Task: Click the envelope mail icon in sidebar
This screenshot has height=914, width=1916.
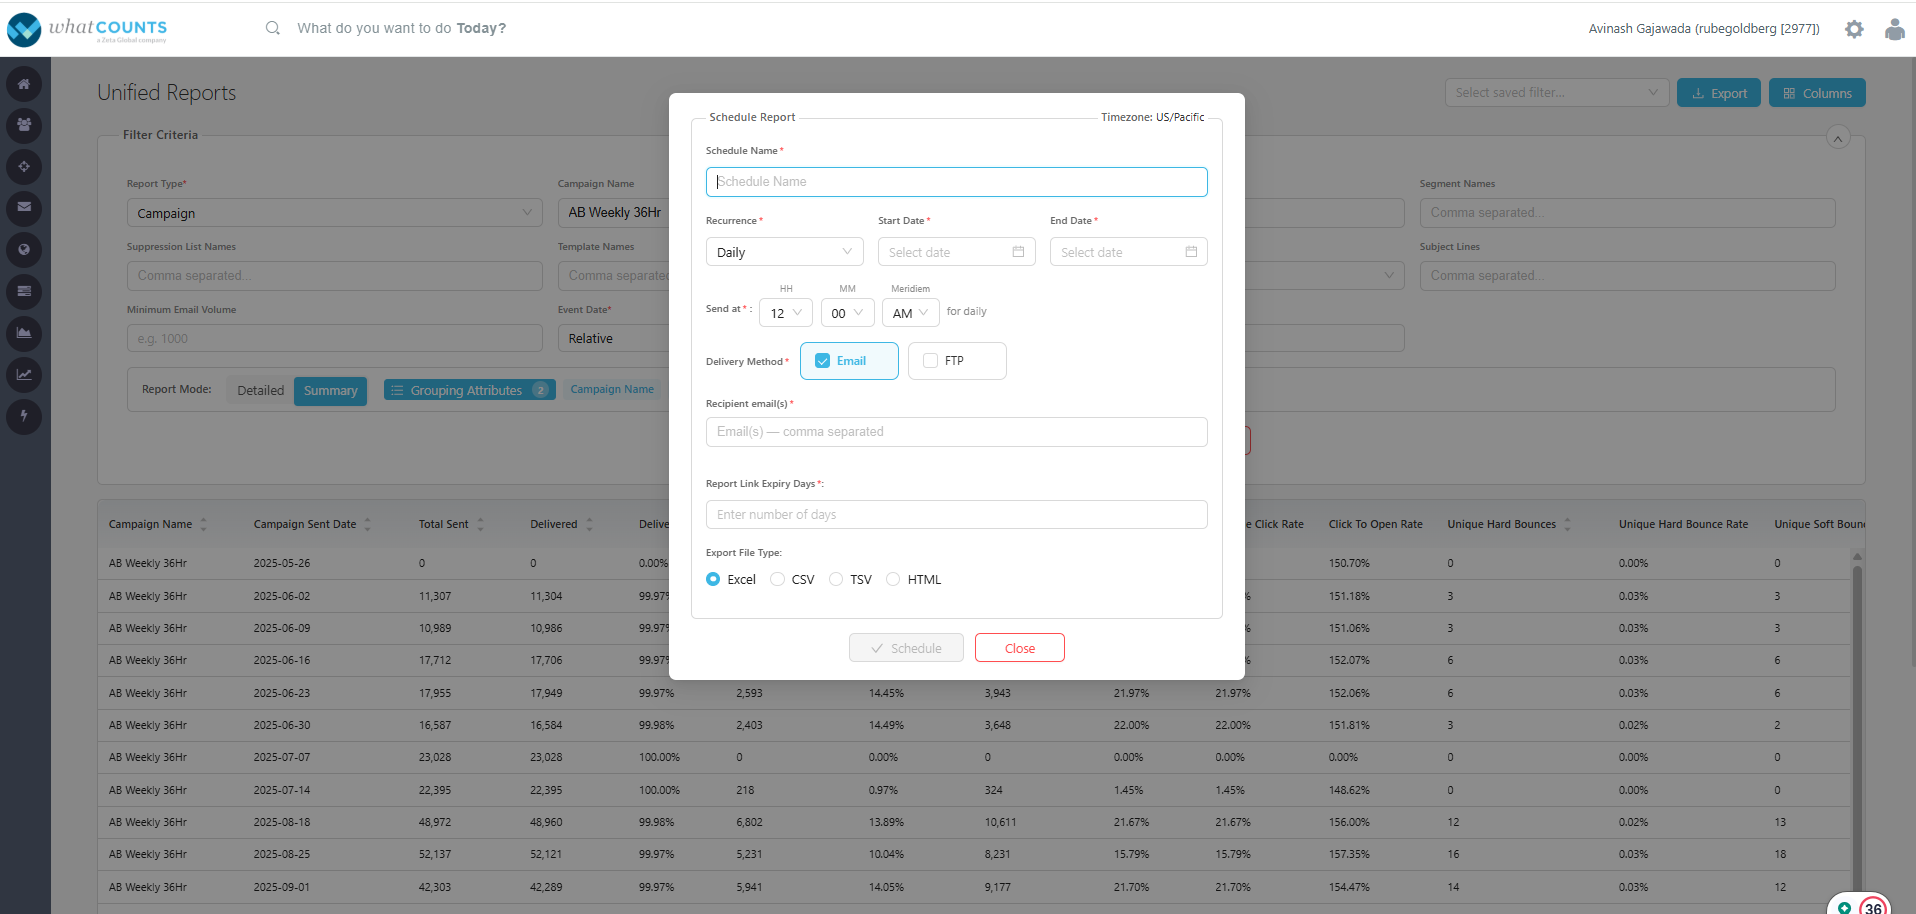Action: [24, 207]
